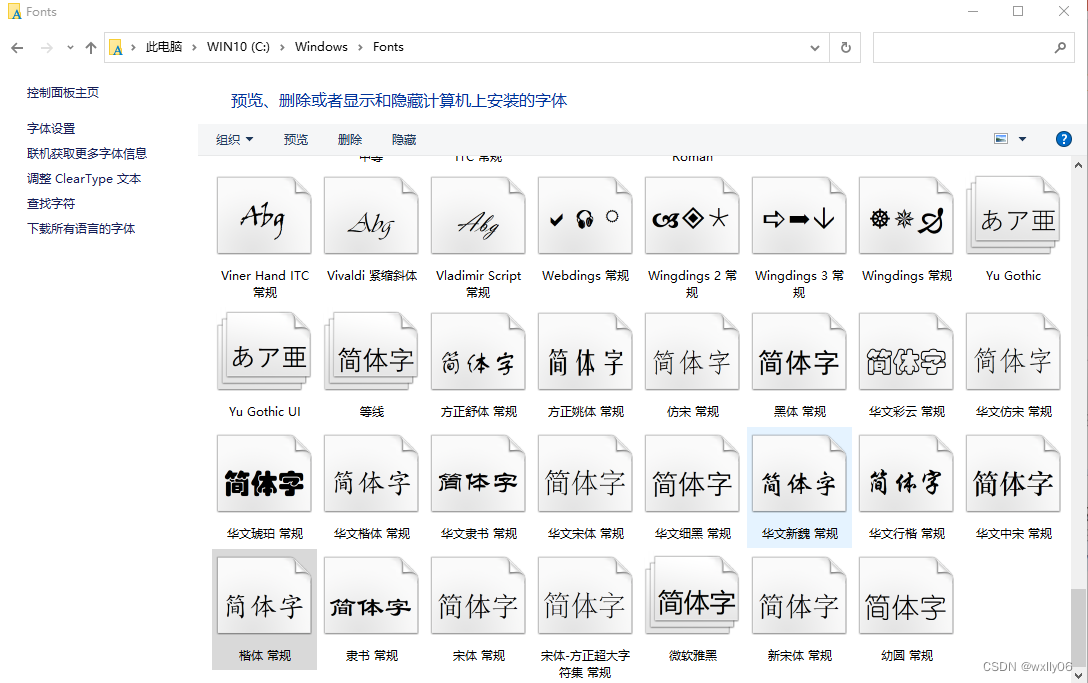Select the Yu Gothic font family icon
Screen dimensions: 1088x683
tap(1012, 215)
